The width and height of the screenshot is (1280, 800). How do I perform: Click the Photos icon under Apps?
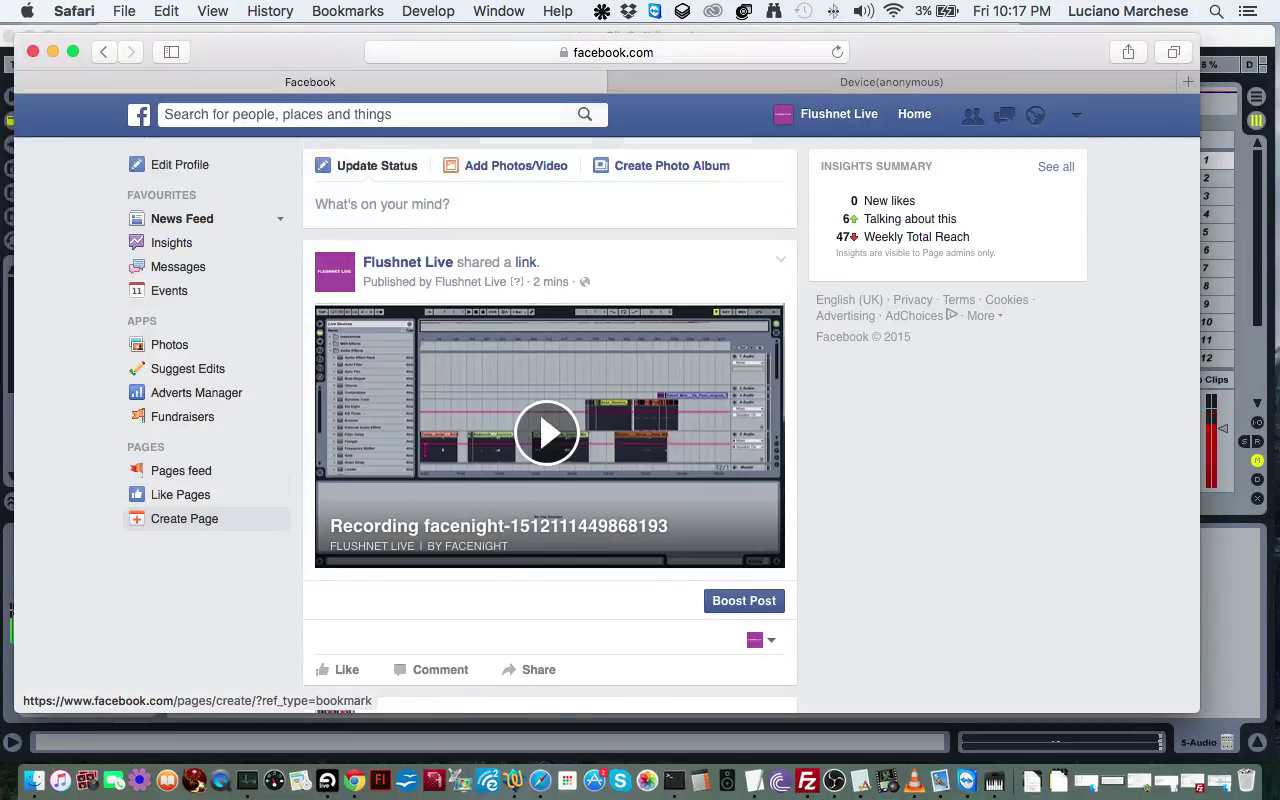[x=136, y=344]
